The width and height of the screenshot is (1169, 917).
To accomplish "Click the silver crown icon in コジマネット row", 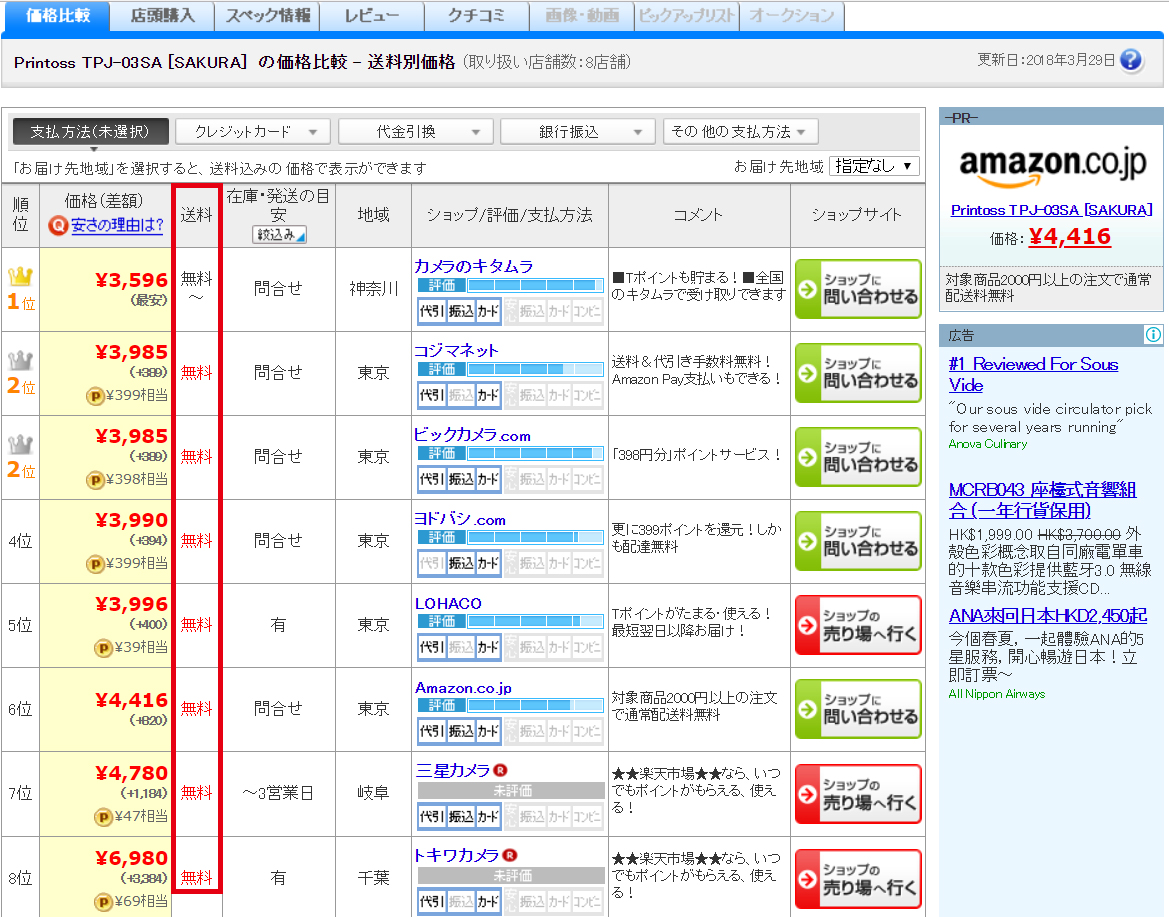I will click(x=21, y=361).
